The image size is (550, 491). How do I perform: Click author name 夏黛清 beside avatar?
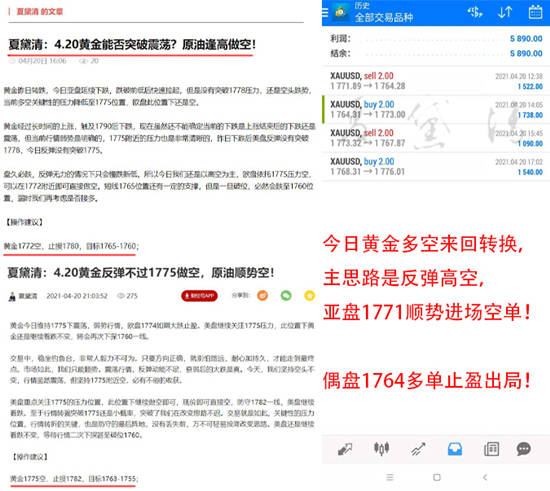coord(28,296)
